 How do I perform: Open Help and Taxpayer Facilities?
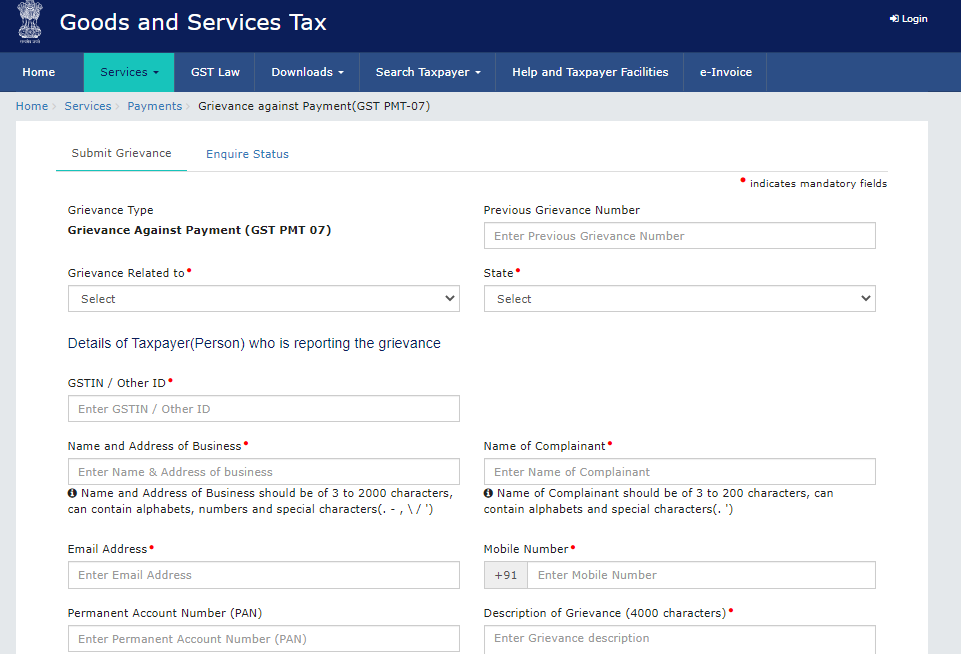click(x=590, y=72)
